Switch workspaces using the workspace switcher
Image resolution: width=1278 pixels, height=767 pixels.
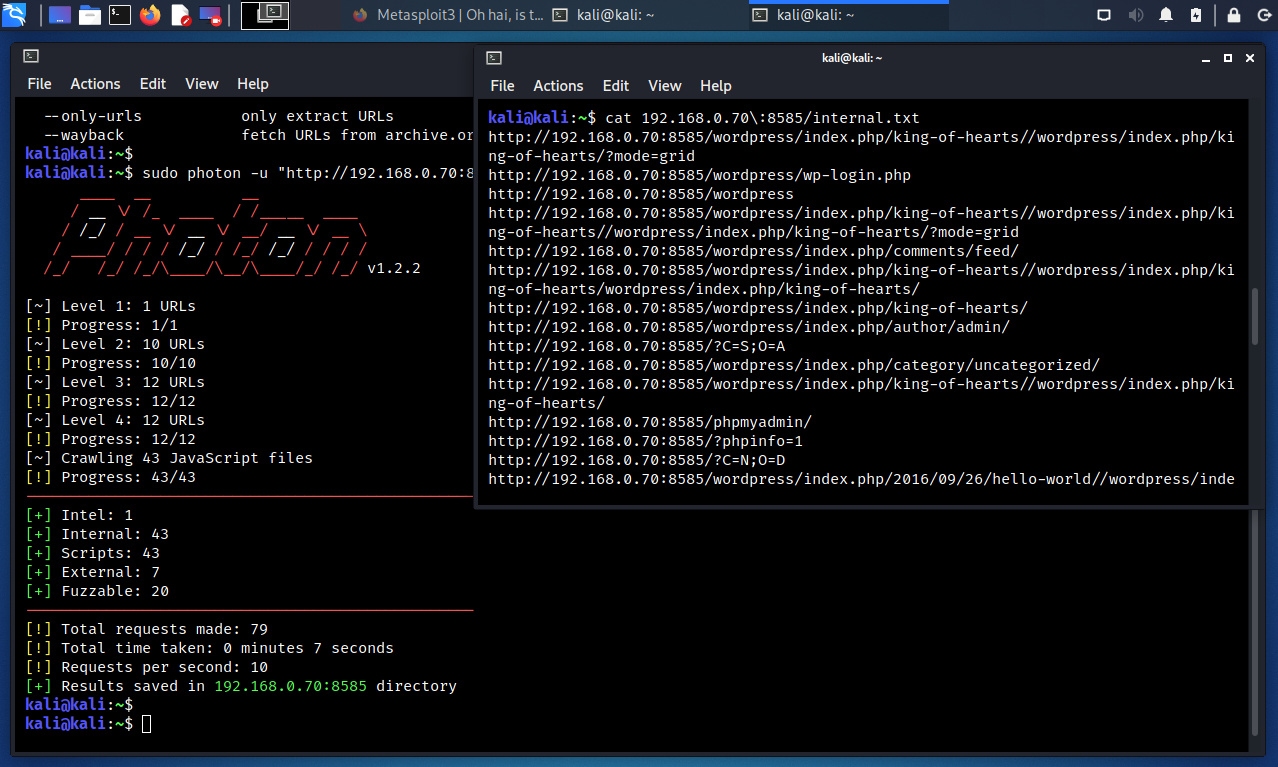click(x=265, y=15)
